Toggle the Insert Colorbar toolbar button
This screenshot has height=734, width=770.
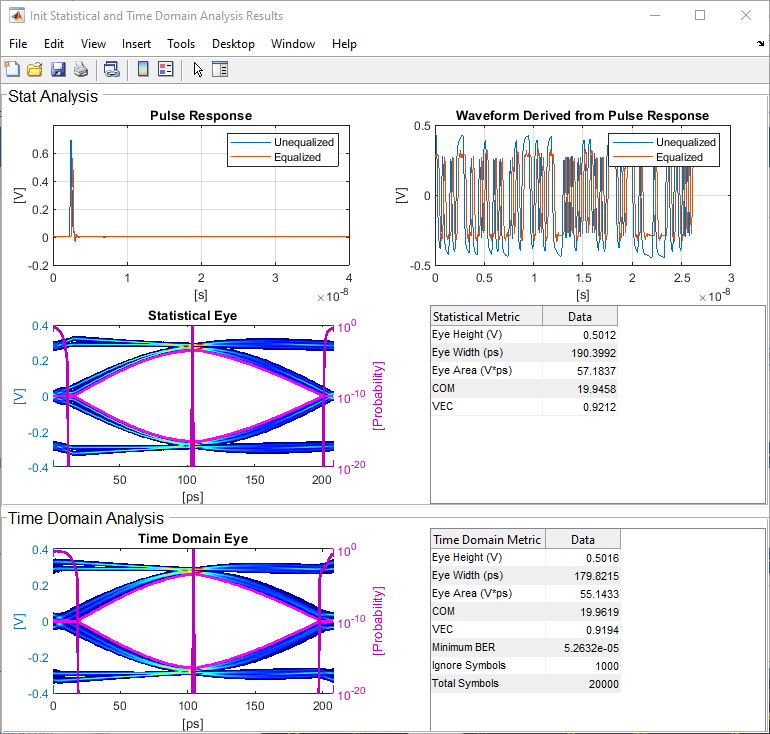(x=143, y=69)
